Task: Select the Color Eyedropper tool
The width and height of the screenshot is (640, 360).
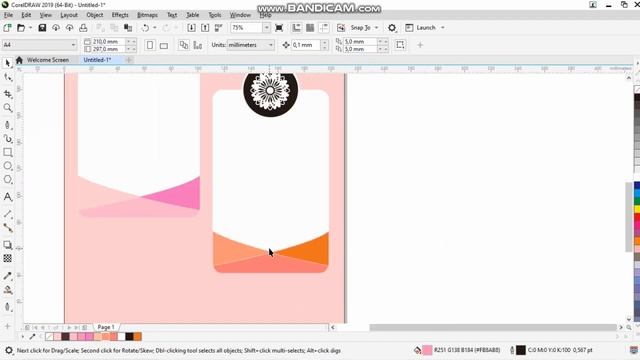Action: point(7,276)
